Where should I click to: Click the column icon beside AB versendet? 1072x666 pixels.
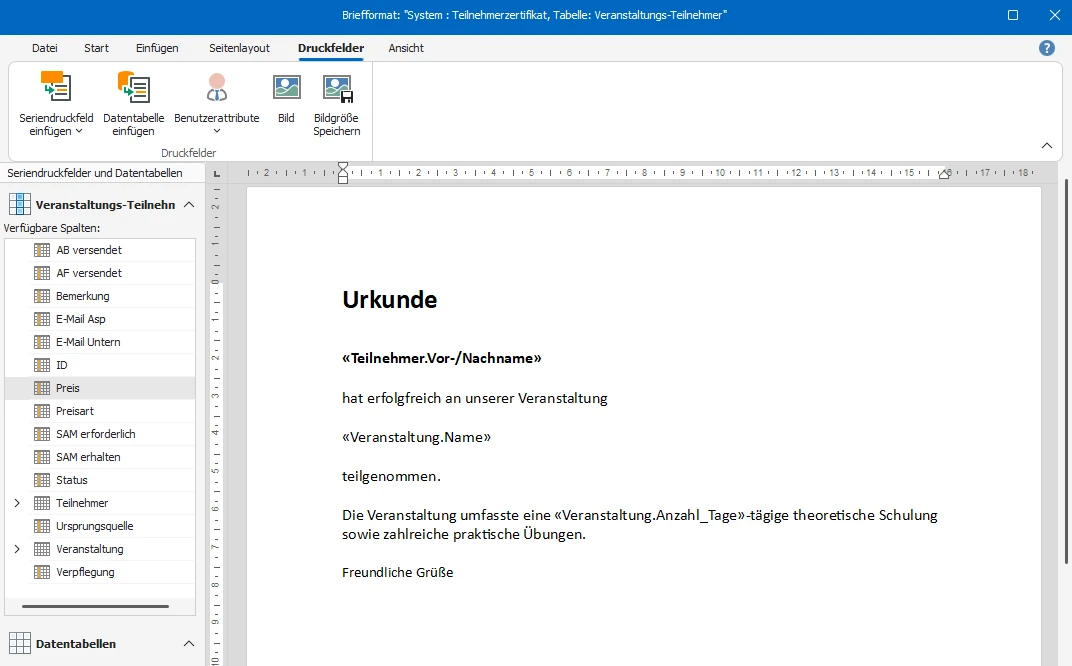pos(42,250)
